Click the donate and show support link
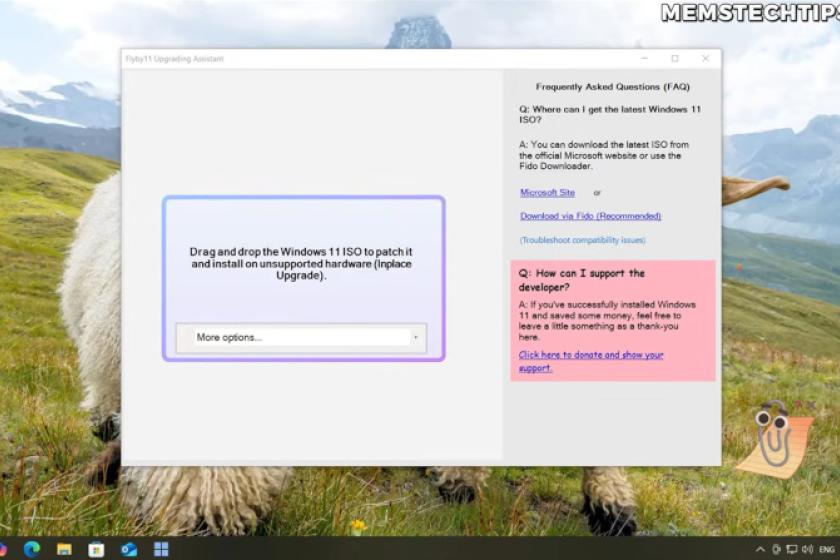 (591, 361)
